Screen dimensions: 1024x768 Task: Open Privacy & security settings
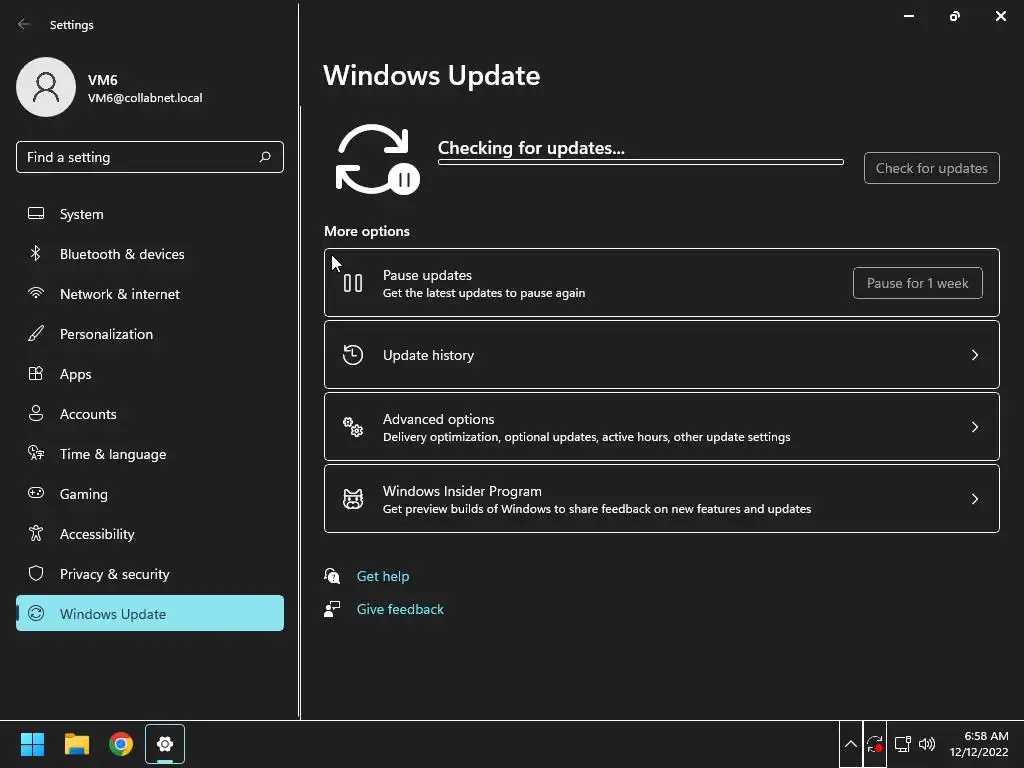150,573
